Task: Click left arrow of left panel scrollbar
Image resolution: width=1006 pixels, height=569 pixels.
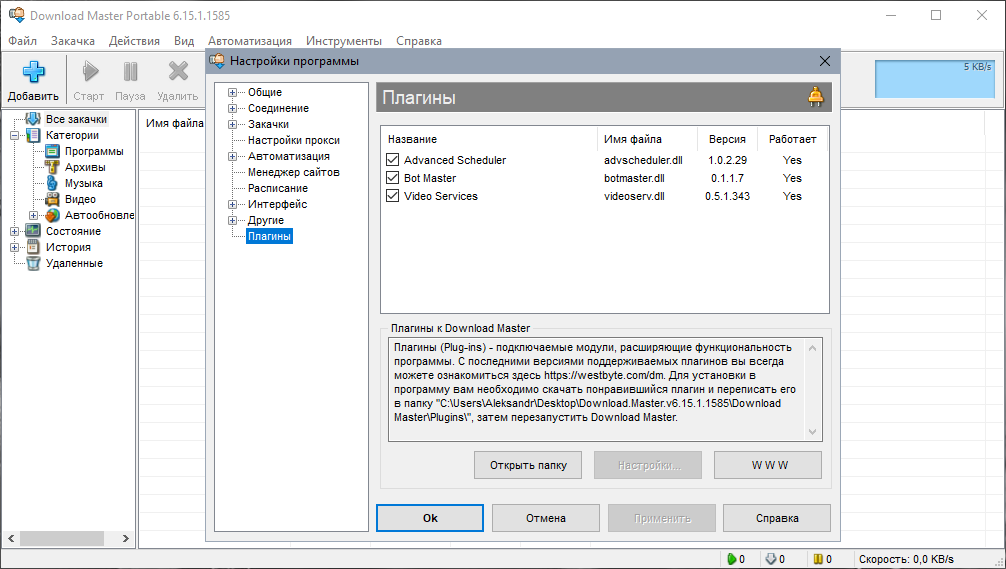Action: [11, 538]
